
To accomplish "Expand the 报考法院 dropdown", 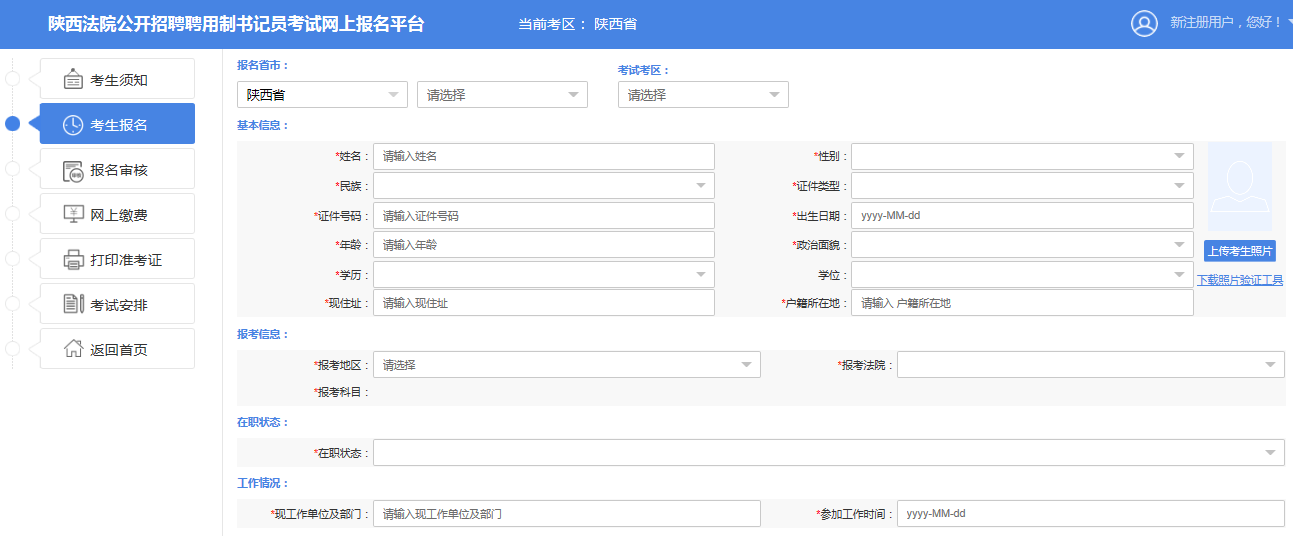I will tap(1091, 365).
